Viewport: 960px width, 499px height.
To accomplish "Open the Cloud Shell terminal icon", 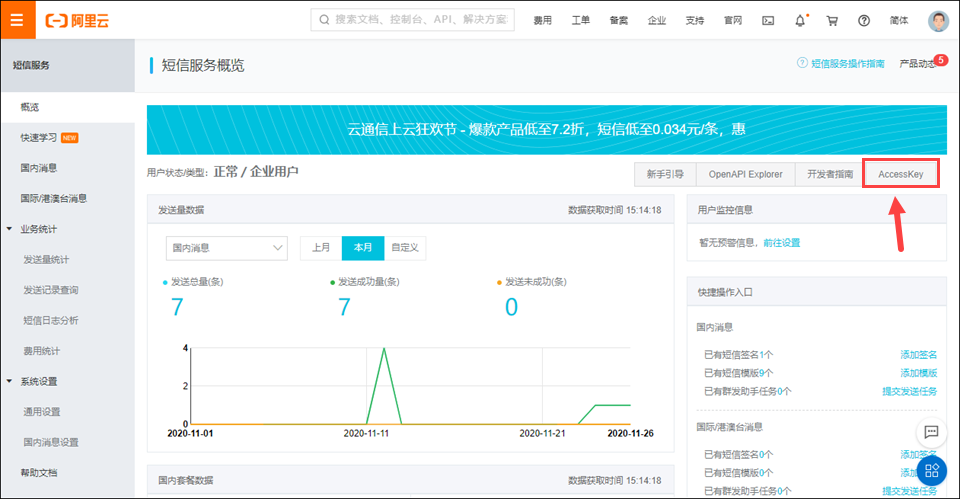I will (768, 21).
